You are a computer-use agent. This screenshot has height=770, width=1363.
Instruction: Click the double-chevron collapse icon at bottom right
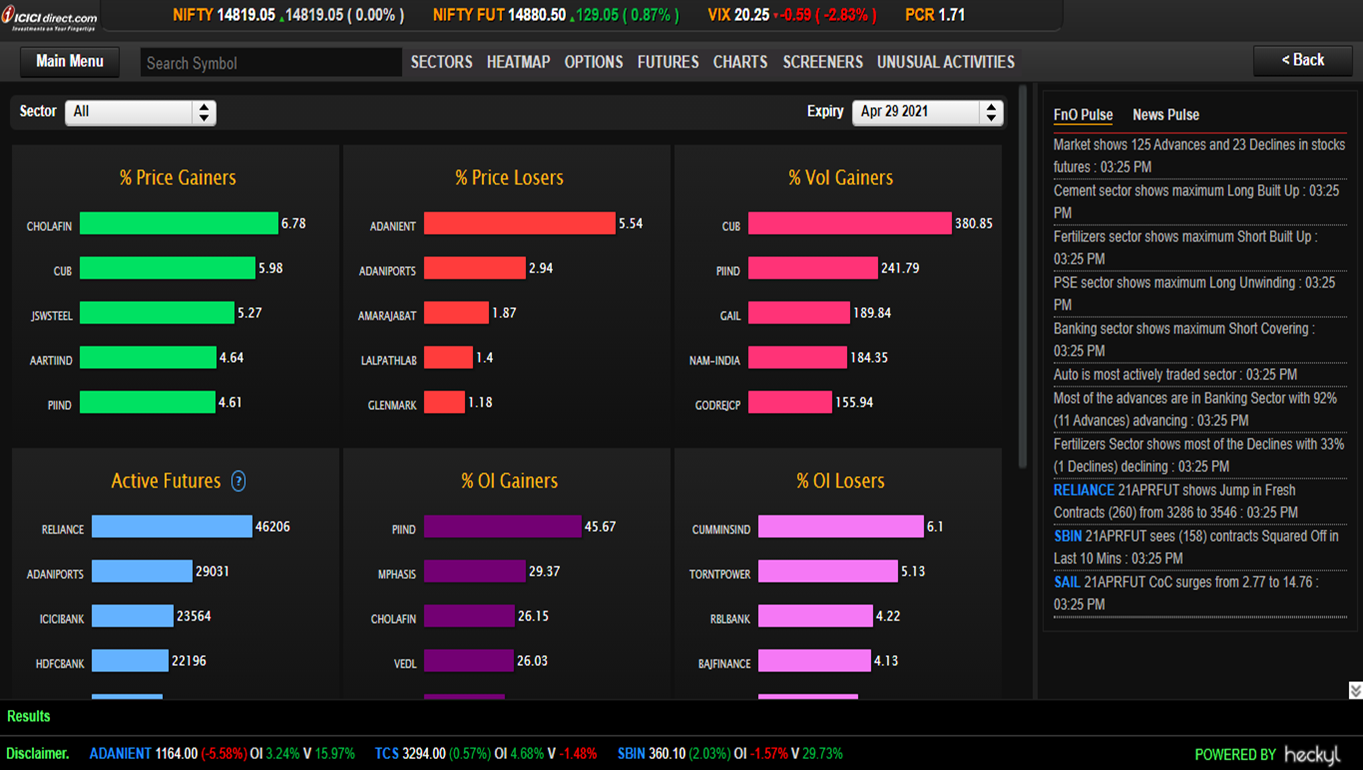(x=1355, y=690)
